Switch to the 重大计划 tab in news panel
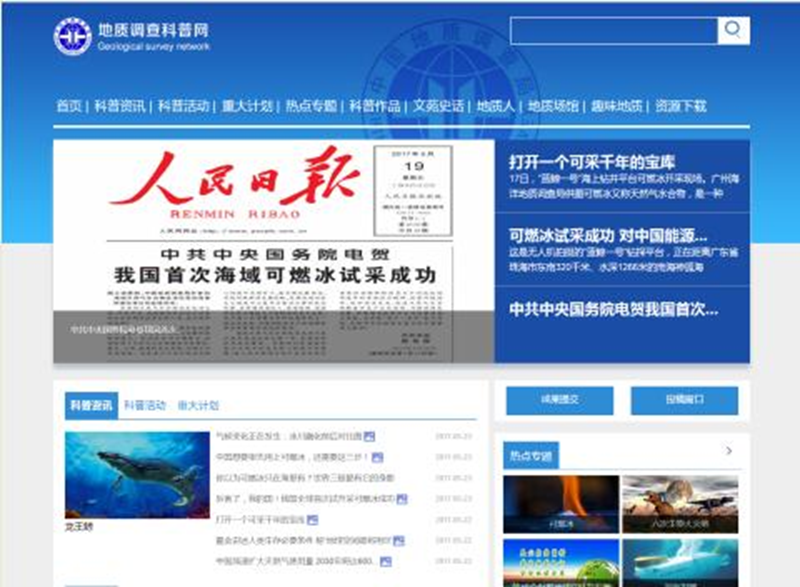 [x=198, y=406]
